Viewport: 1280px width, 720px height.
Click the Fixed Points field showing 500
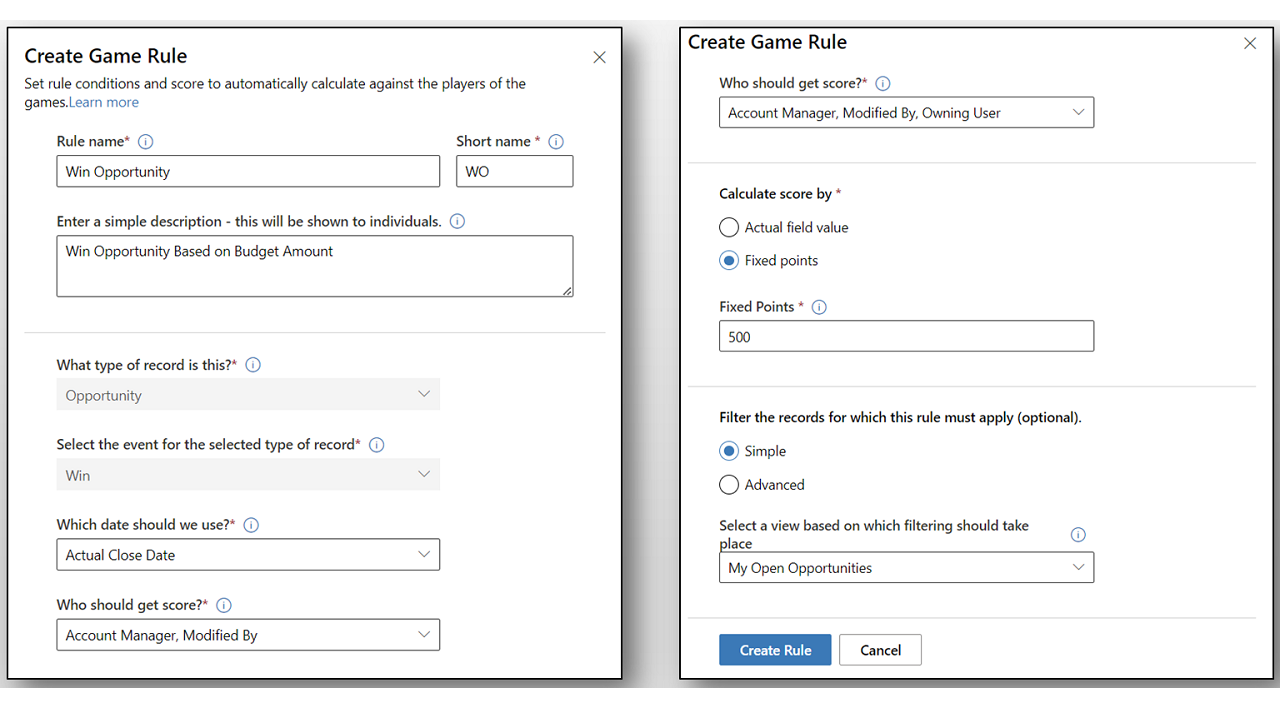pos(906,336)
